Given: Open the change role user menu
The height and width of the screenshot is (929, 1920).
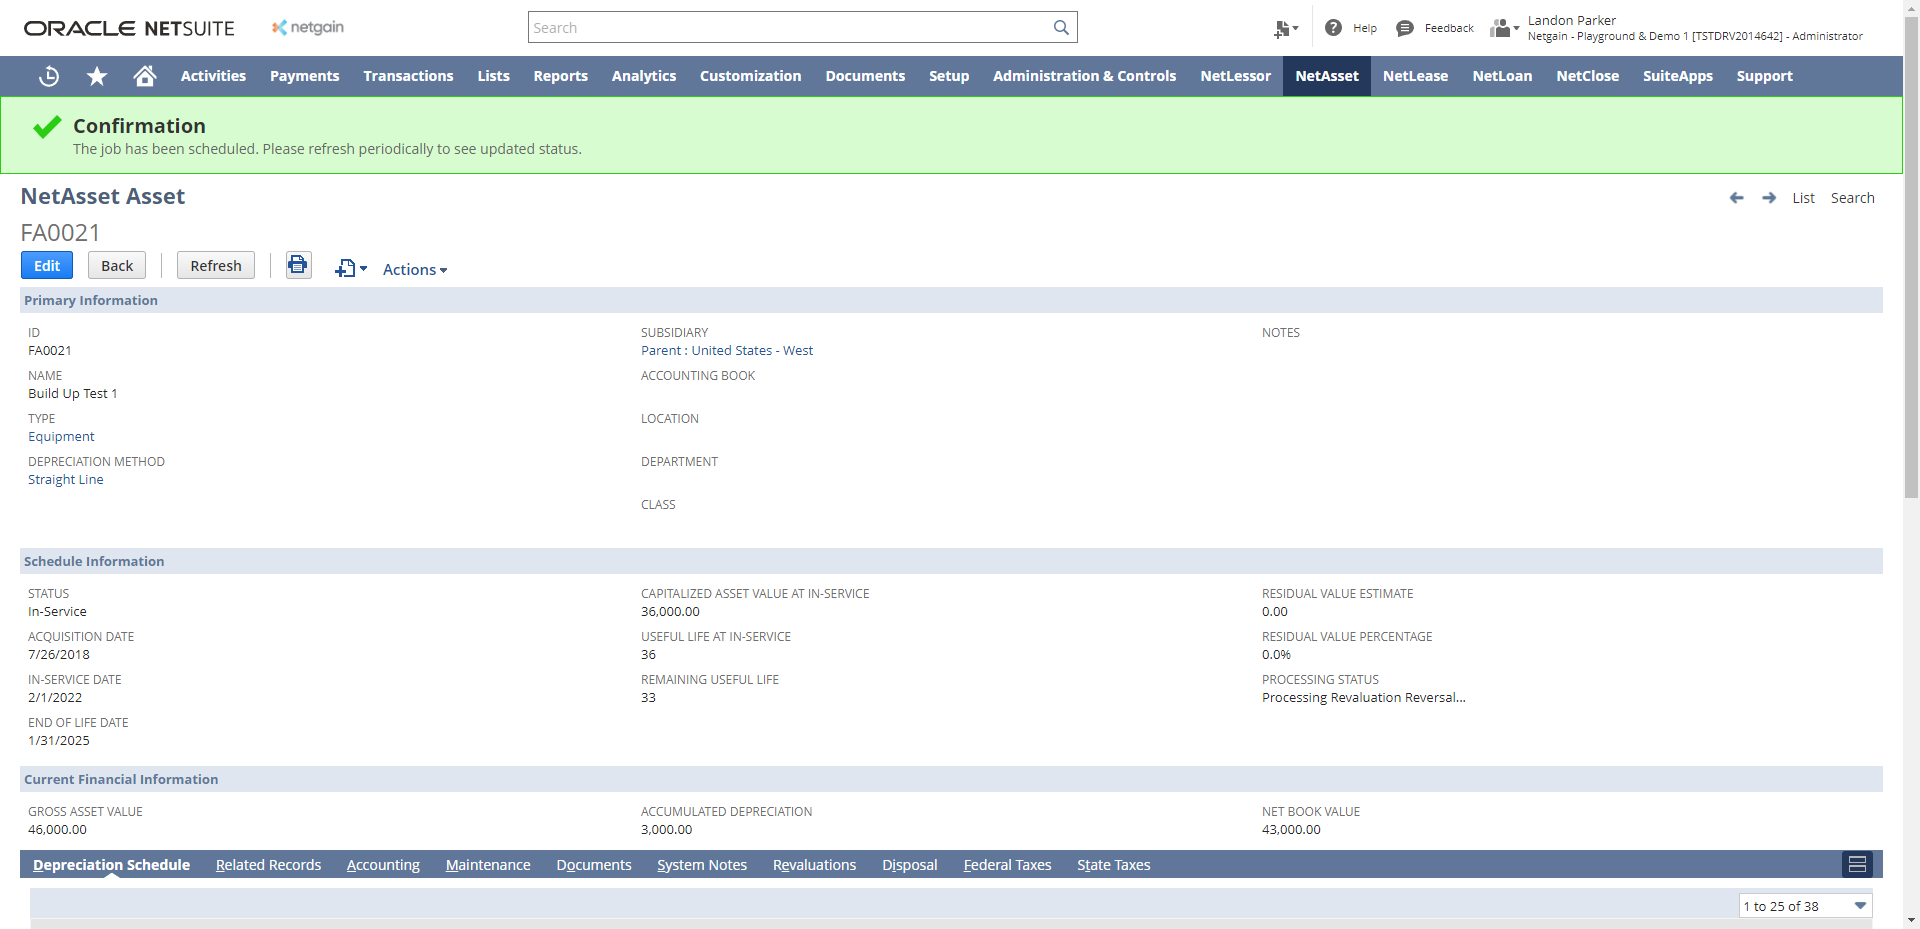Looking at the screenshot, I should [1504, 28].
